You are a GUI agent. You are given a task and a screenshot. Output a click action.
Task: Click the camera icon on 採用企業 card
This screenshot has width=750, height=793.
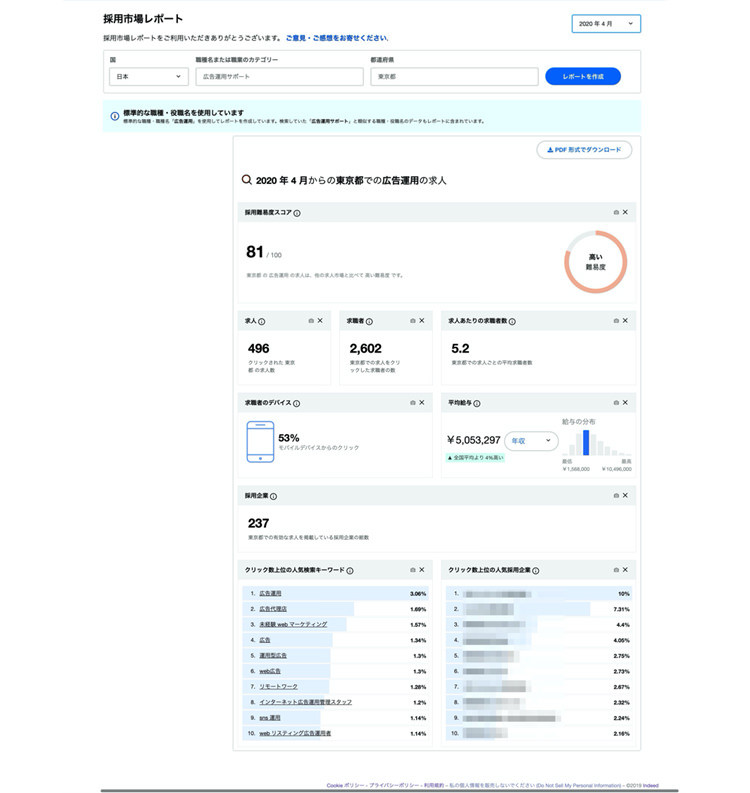pos(616,495)
